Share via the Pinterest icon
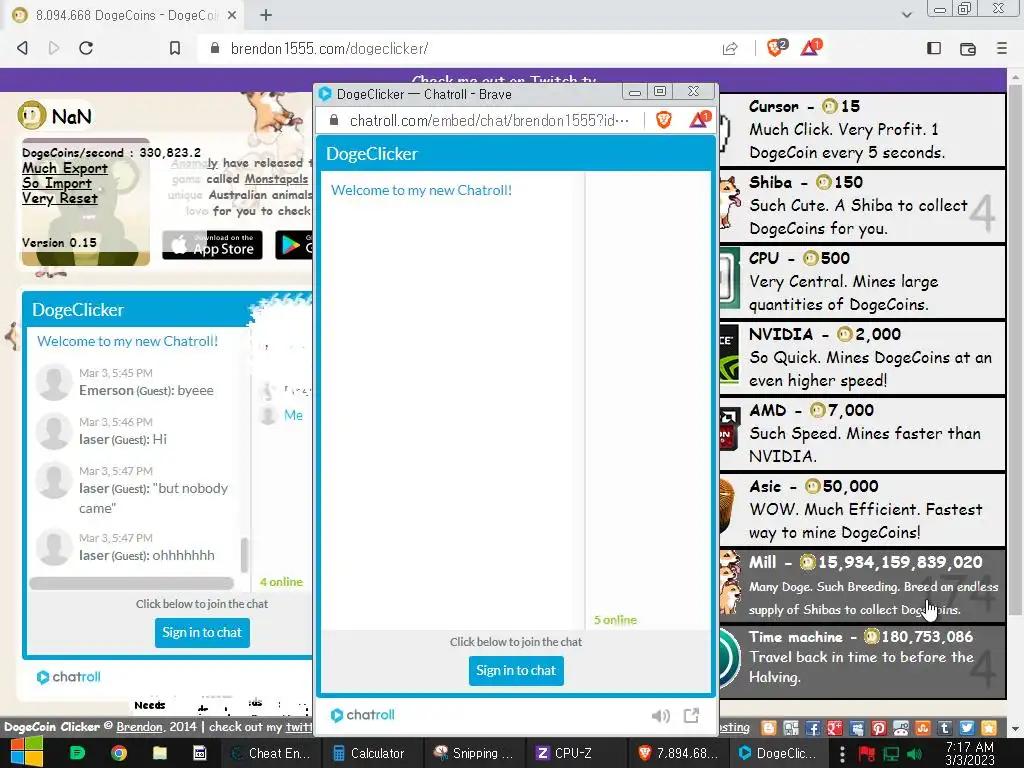Screen dimensions: 1024x768 click(x=878, y=728)
